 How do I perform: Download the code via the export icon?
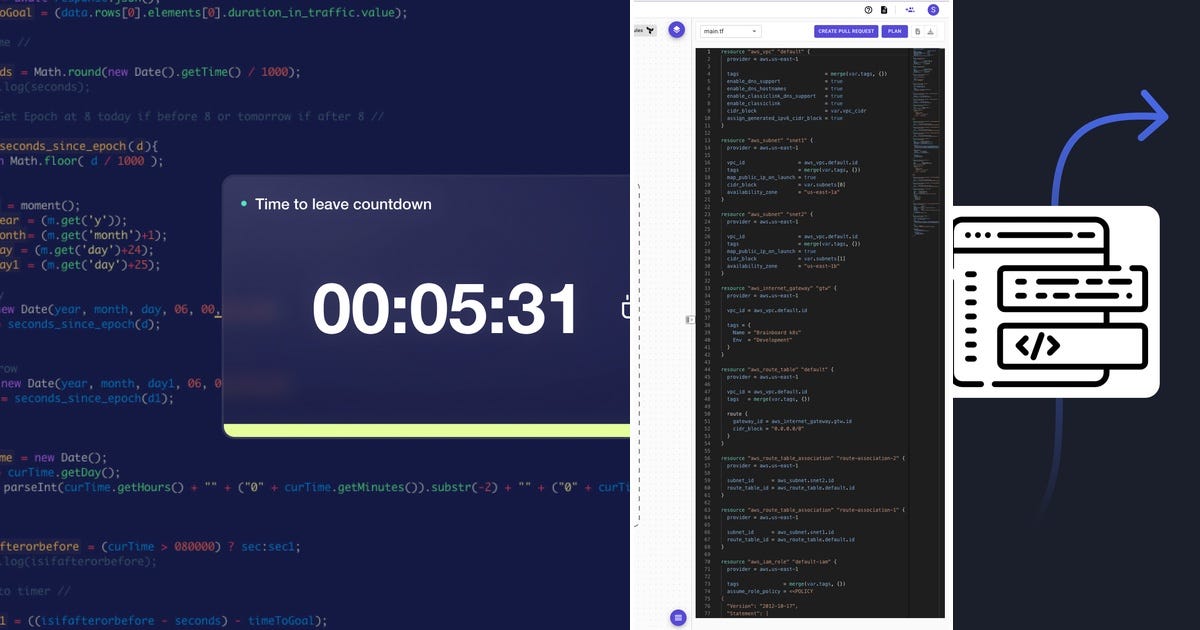point(932,31)
